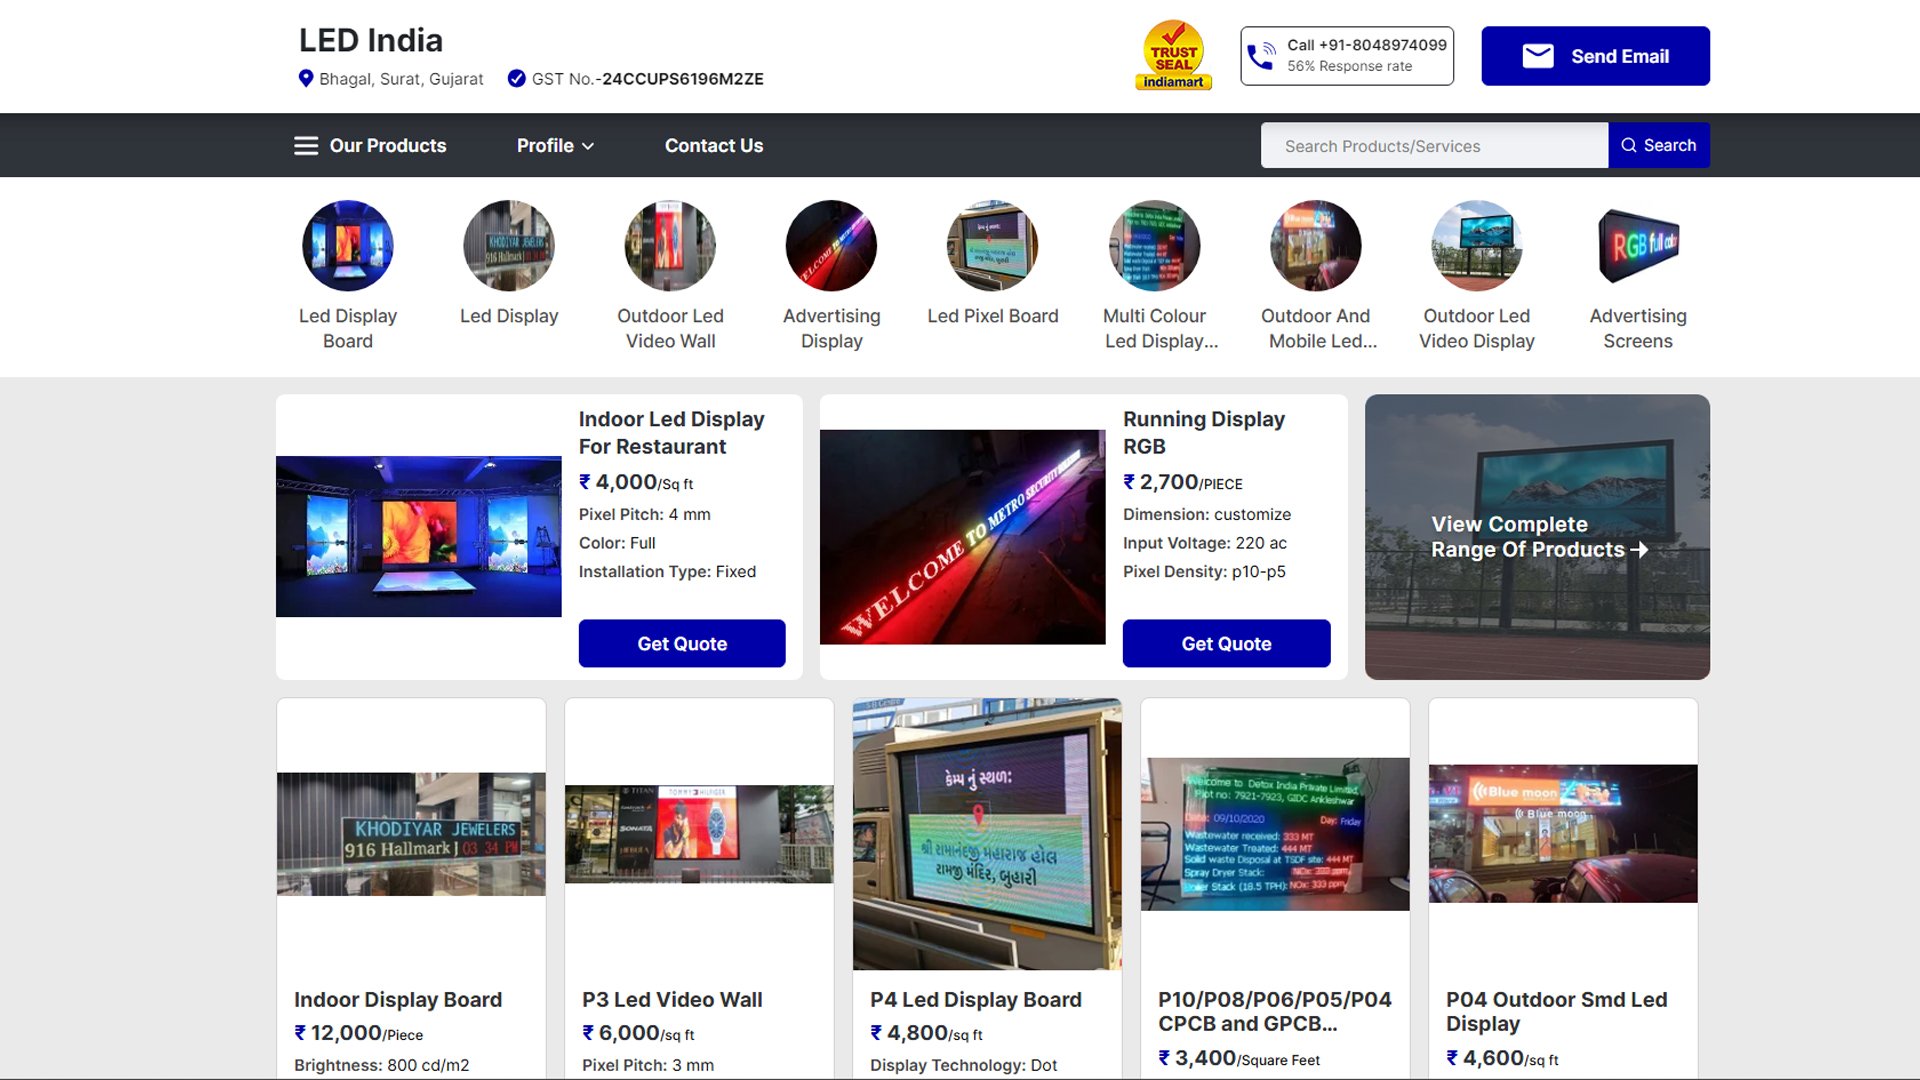Viewport: 1920px width, 1080px height.
Task: Click the Indoor Led Display stage image
Action: (419, 537)
